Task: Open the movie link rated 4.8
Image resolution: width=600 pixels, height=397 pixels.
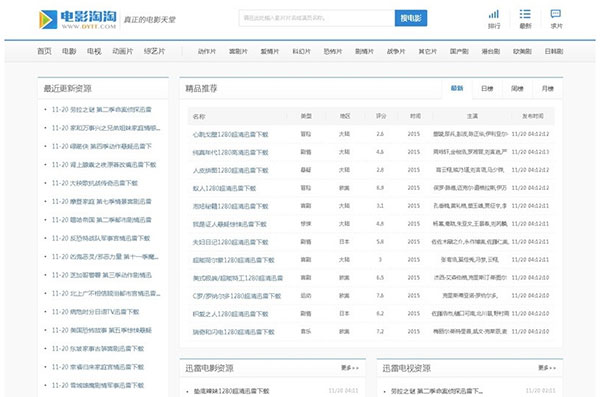Action: click(x=230, y=224)
